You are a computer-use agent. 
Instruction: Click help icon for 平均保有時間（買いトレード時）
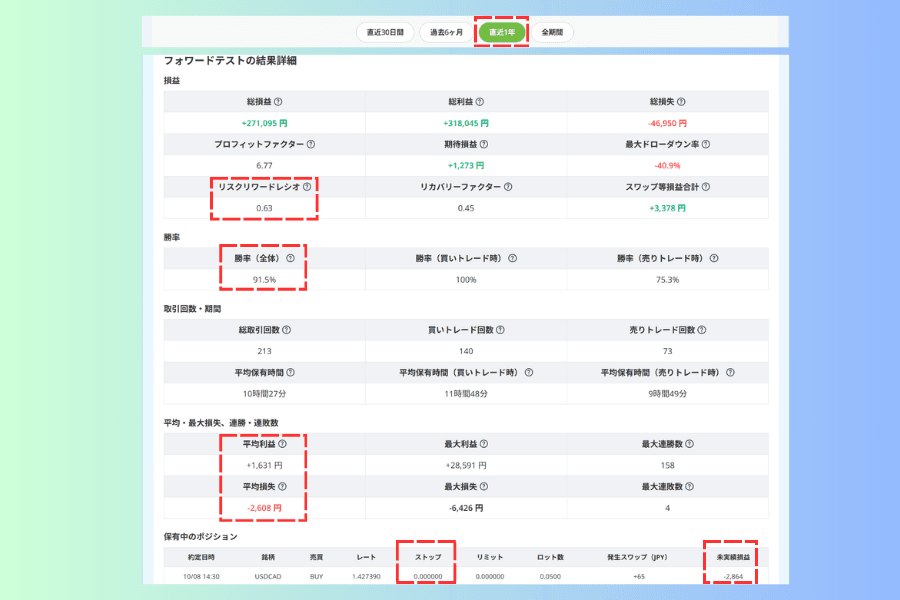[529, 373]
